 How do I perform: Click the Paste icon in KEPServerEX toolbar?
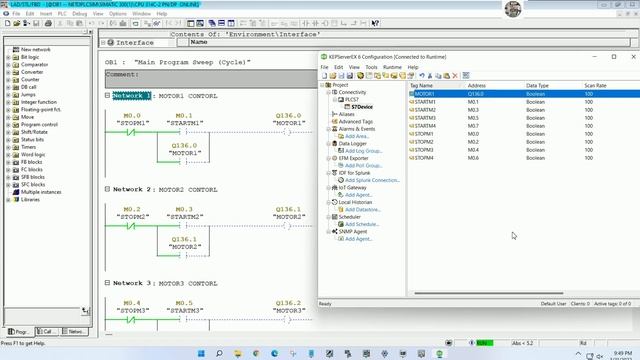click(x=447, y=76)
